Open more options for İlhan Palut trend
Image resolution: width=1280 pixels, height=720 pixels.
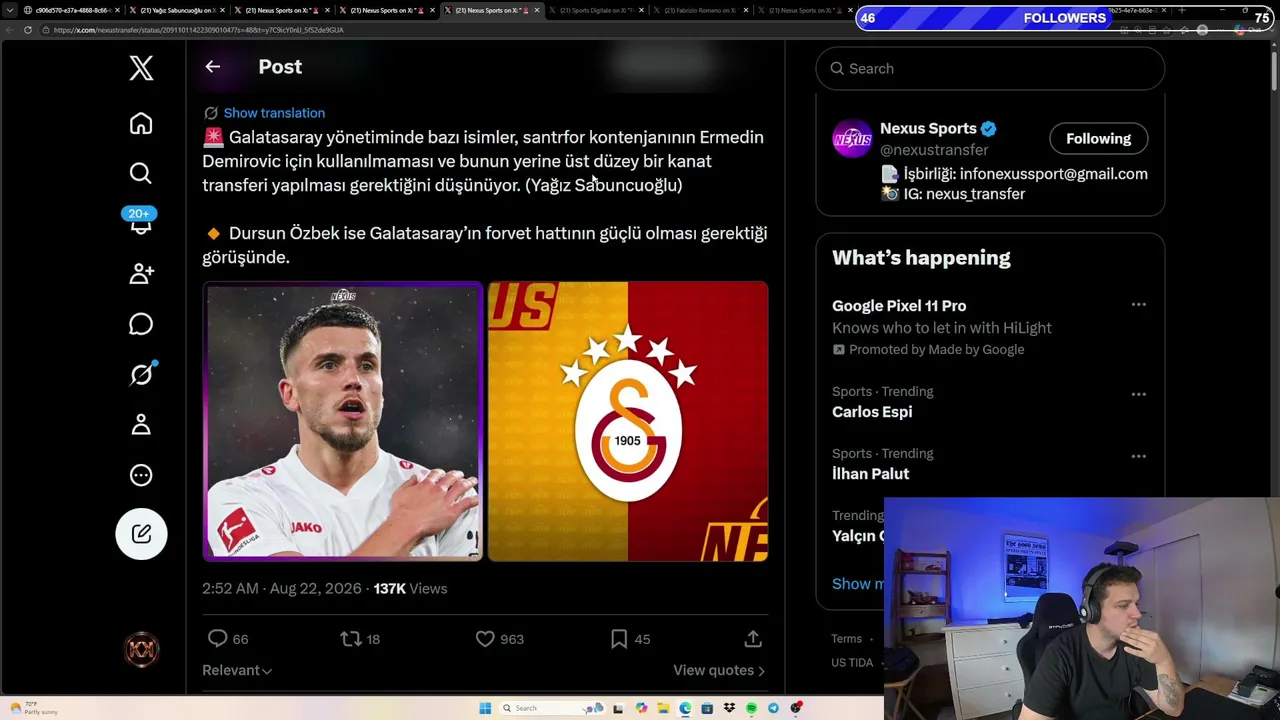[x=1138, y=456]
